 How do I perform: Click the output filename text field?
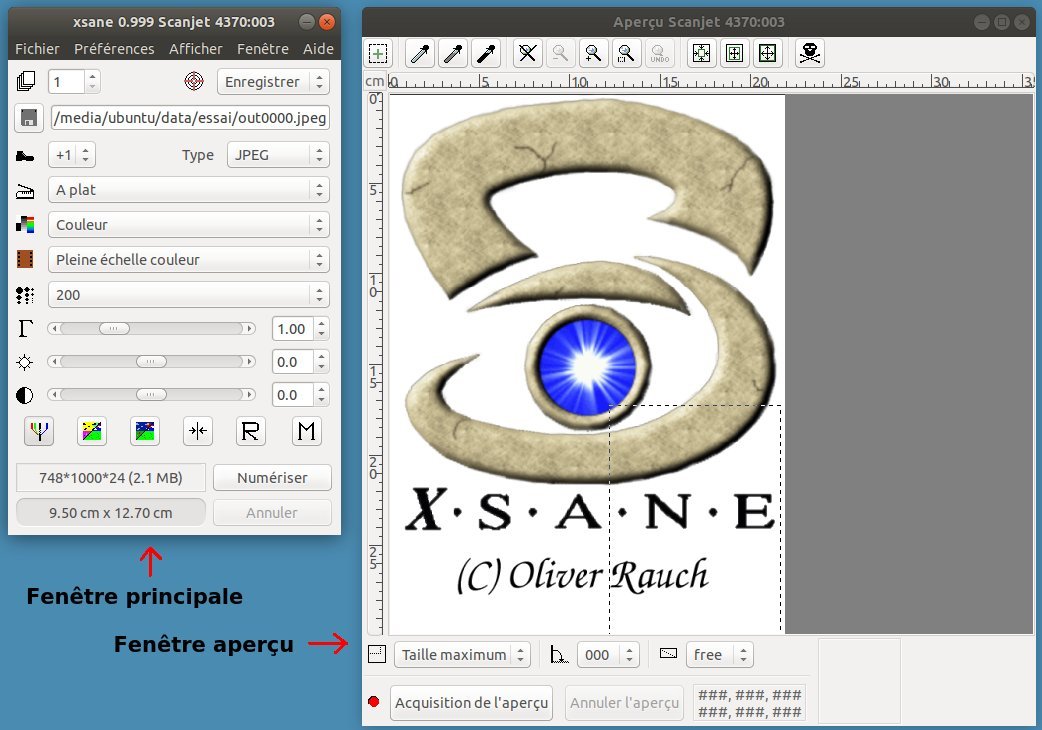coord(191,118)
